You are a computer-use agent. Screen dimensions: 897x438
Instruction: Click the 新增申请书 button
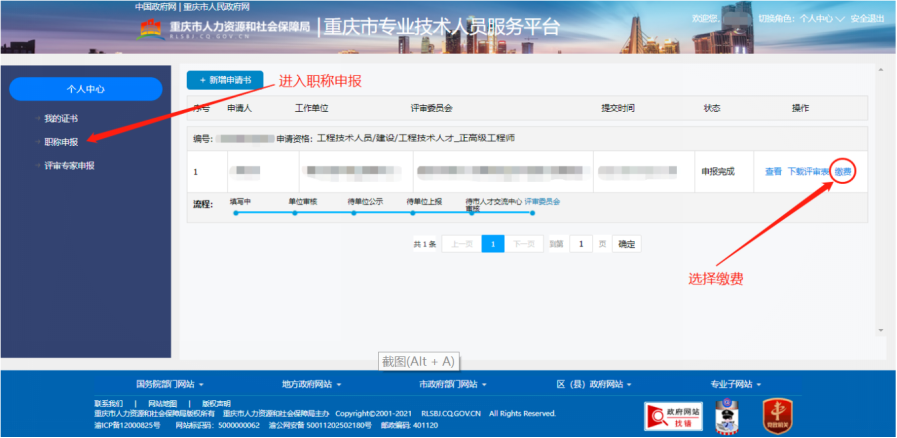[225, 79]
